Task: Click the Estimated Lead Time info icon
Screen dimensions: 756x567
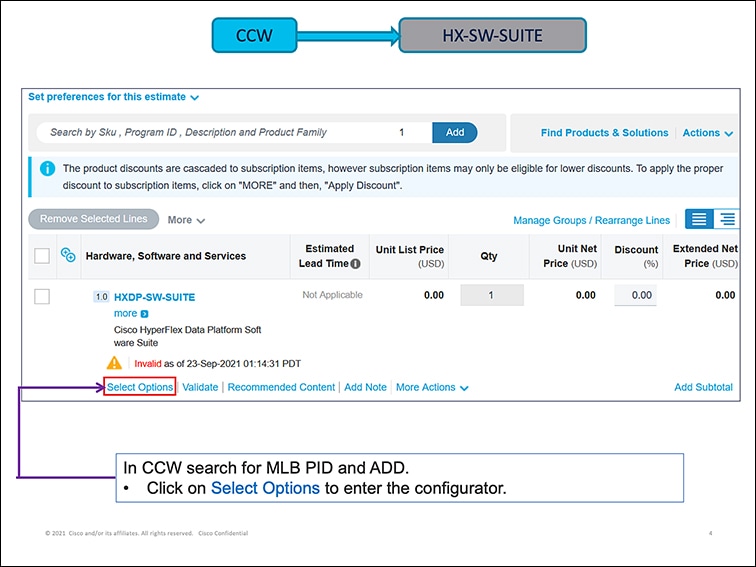Action: (355, 264)
